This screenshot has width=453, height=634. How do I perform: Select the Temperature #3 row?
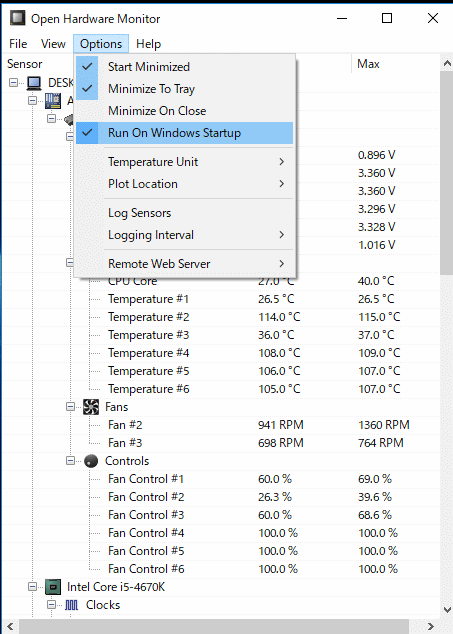[x=221, y=335]
